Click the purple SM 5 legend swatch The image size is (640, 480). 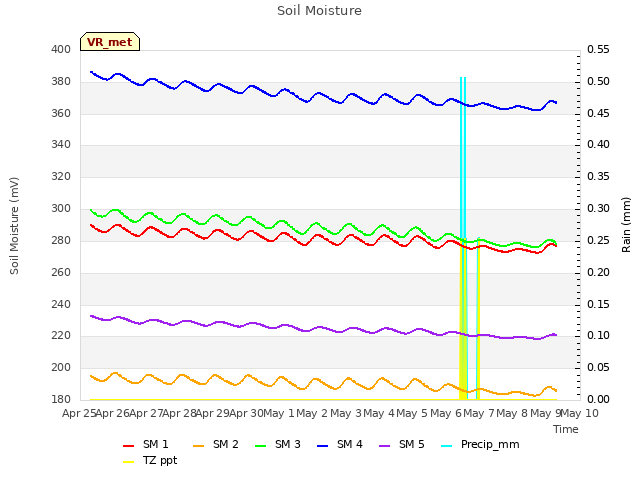(x=385, y=446)
